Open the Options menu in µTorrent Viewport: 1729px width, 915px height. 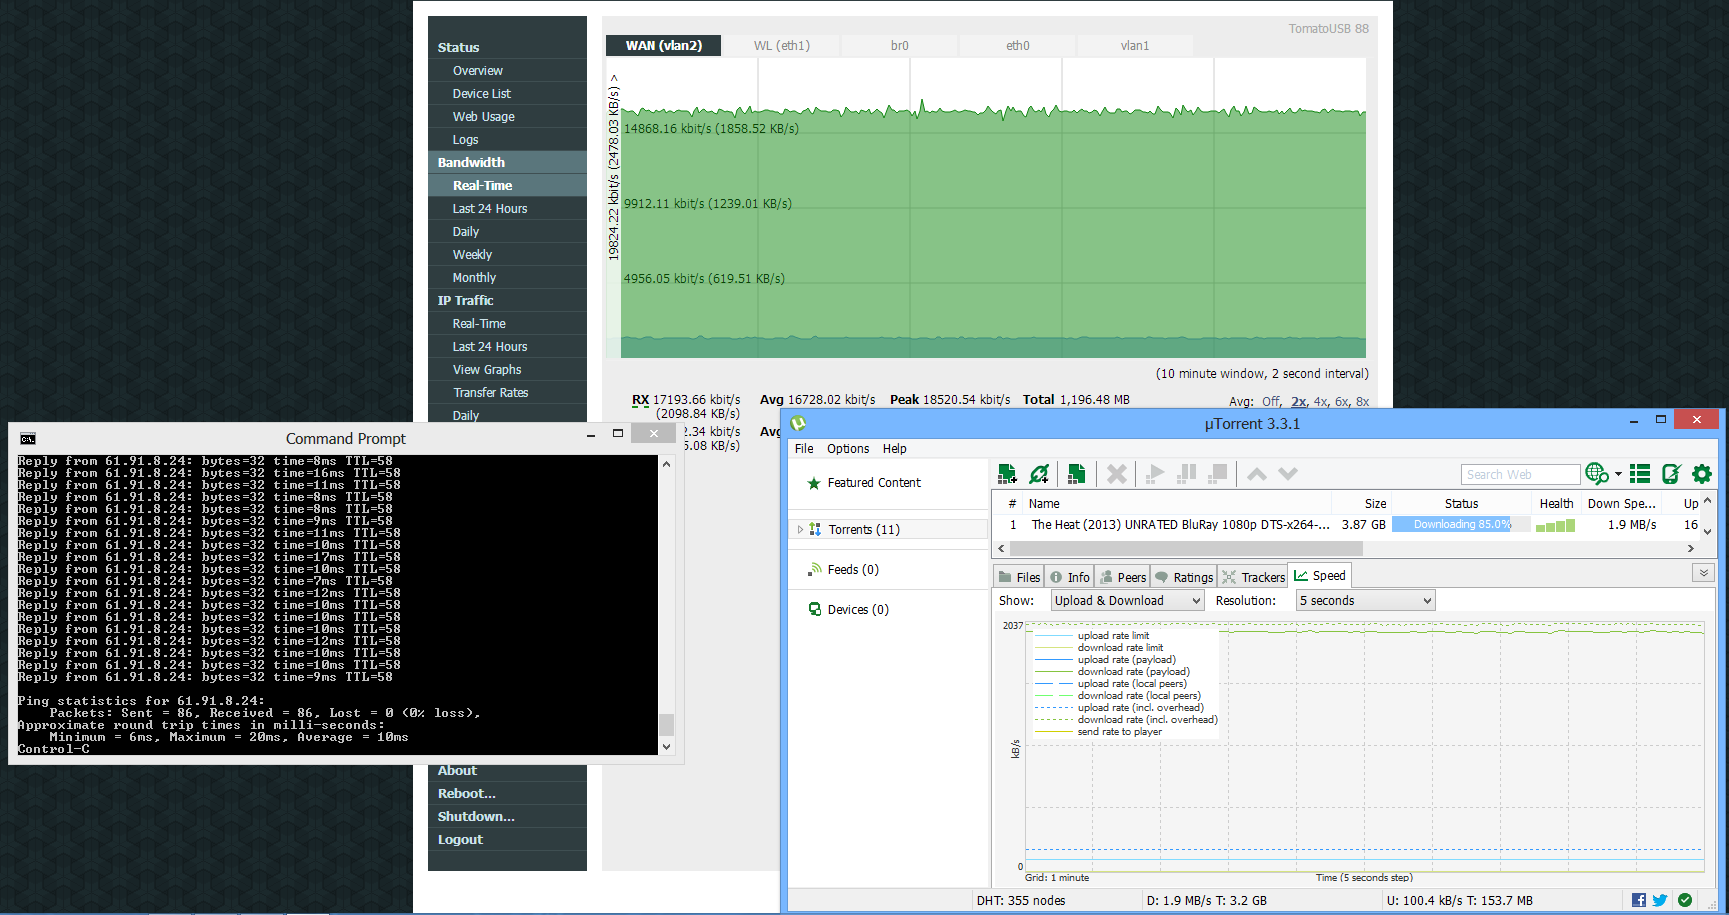click(847, 449)
